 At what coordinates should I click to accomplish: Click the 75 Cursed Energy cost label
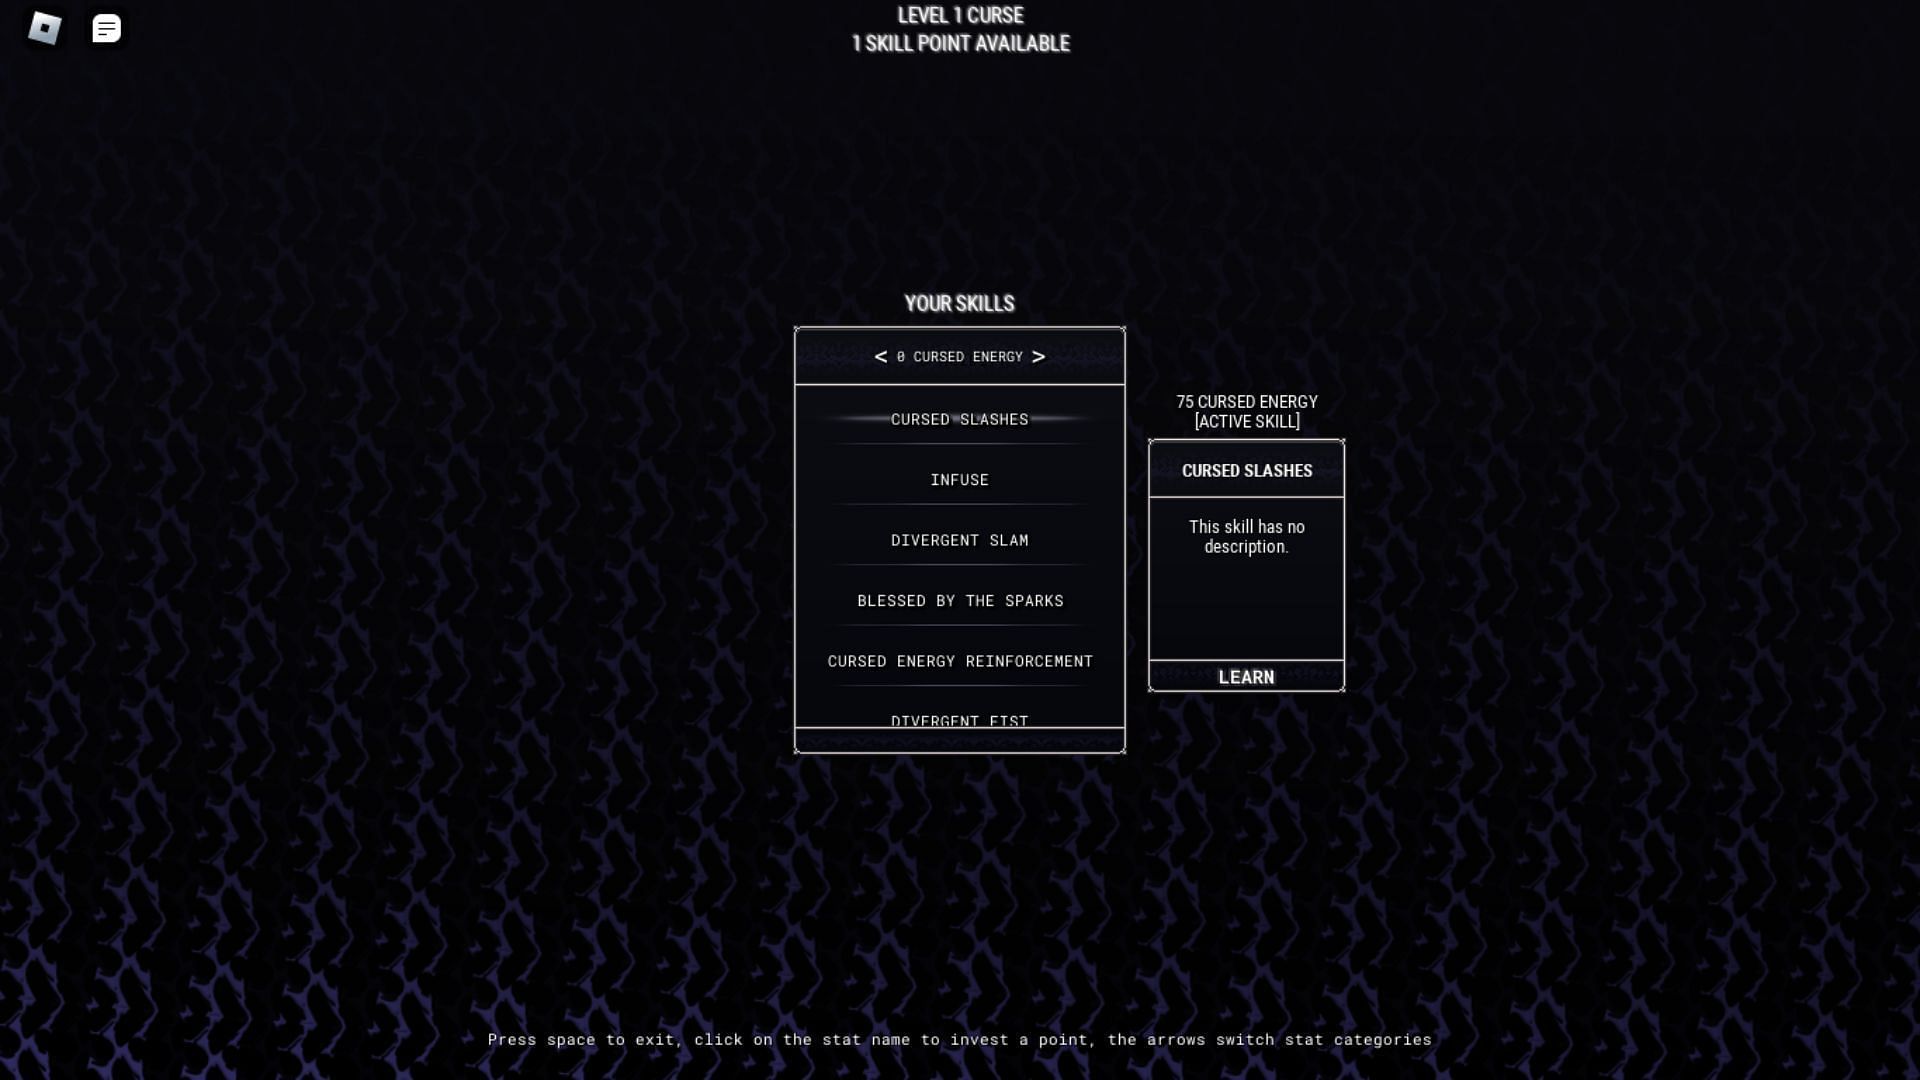[x=1246, y=401]
